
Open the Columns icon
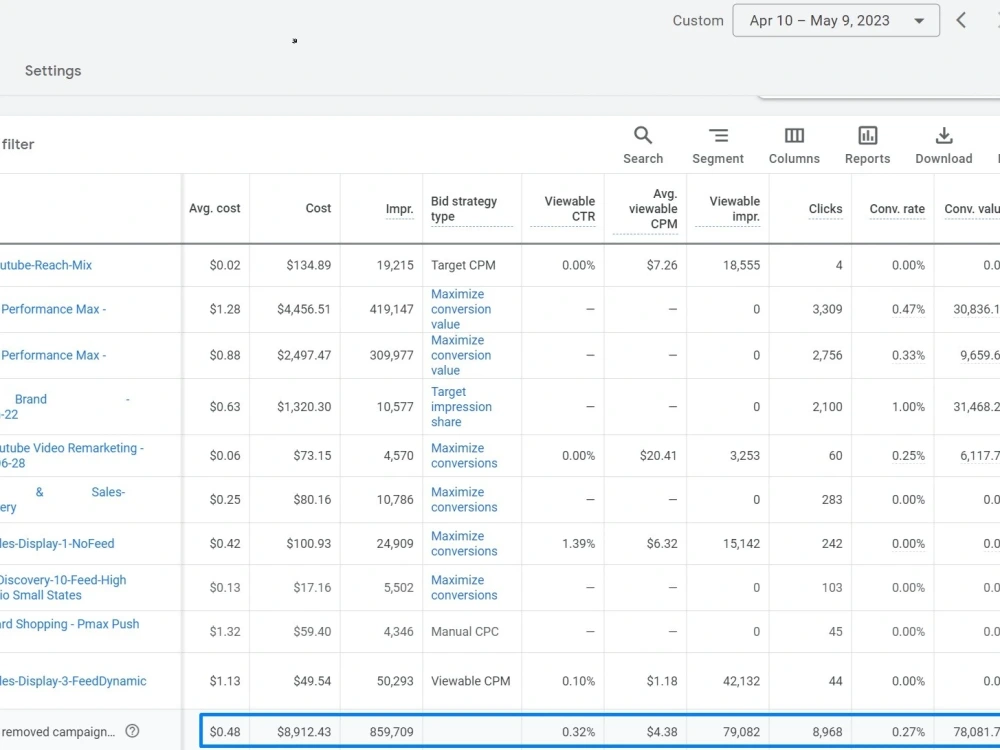click(794, 135)
